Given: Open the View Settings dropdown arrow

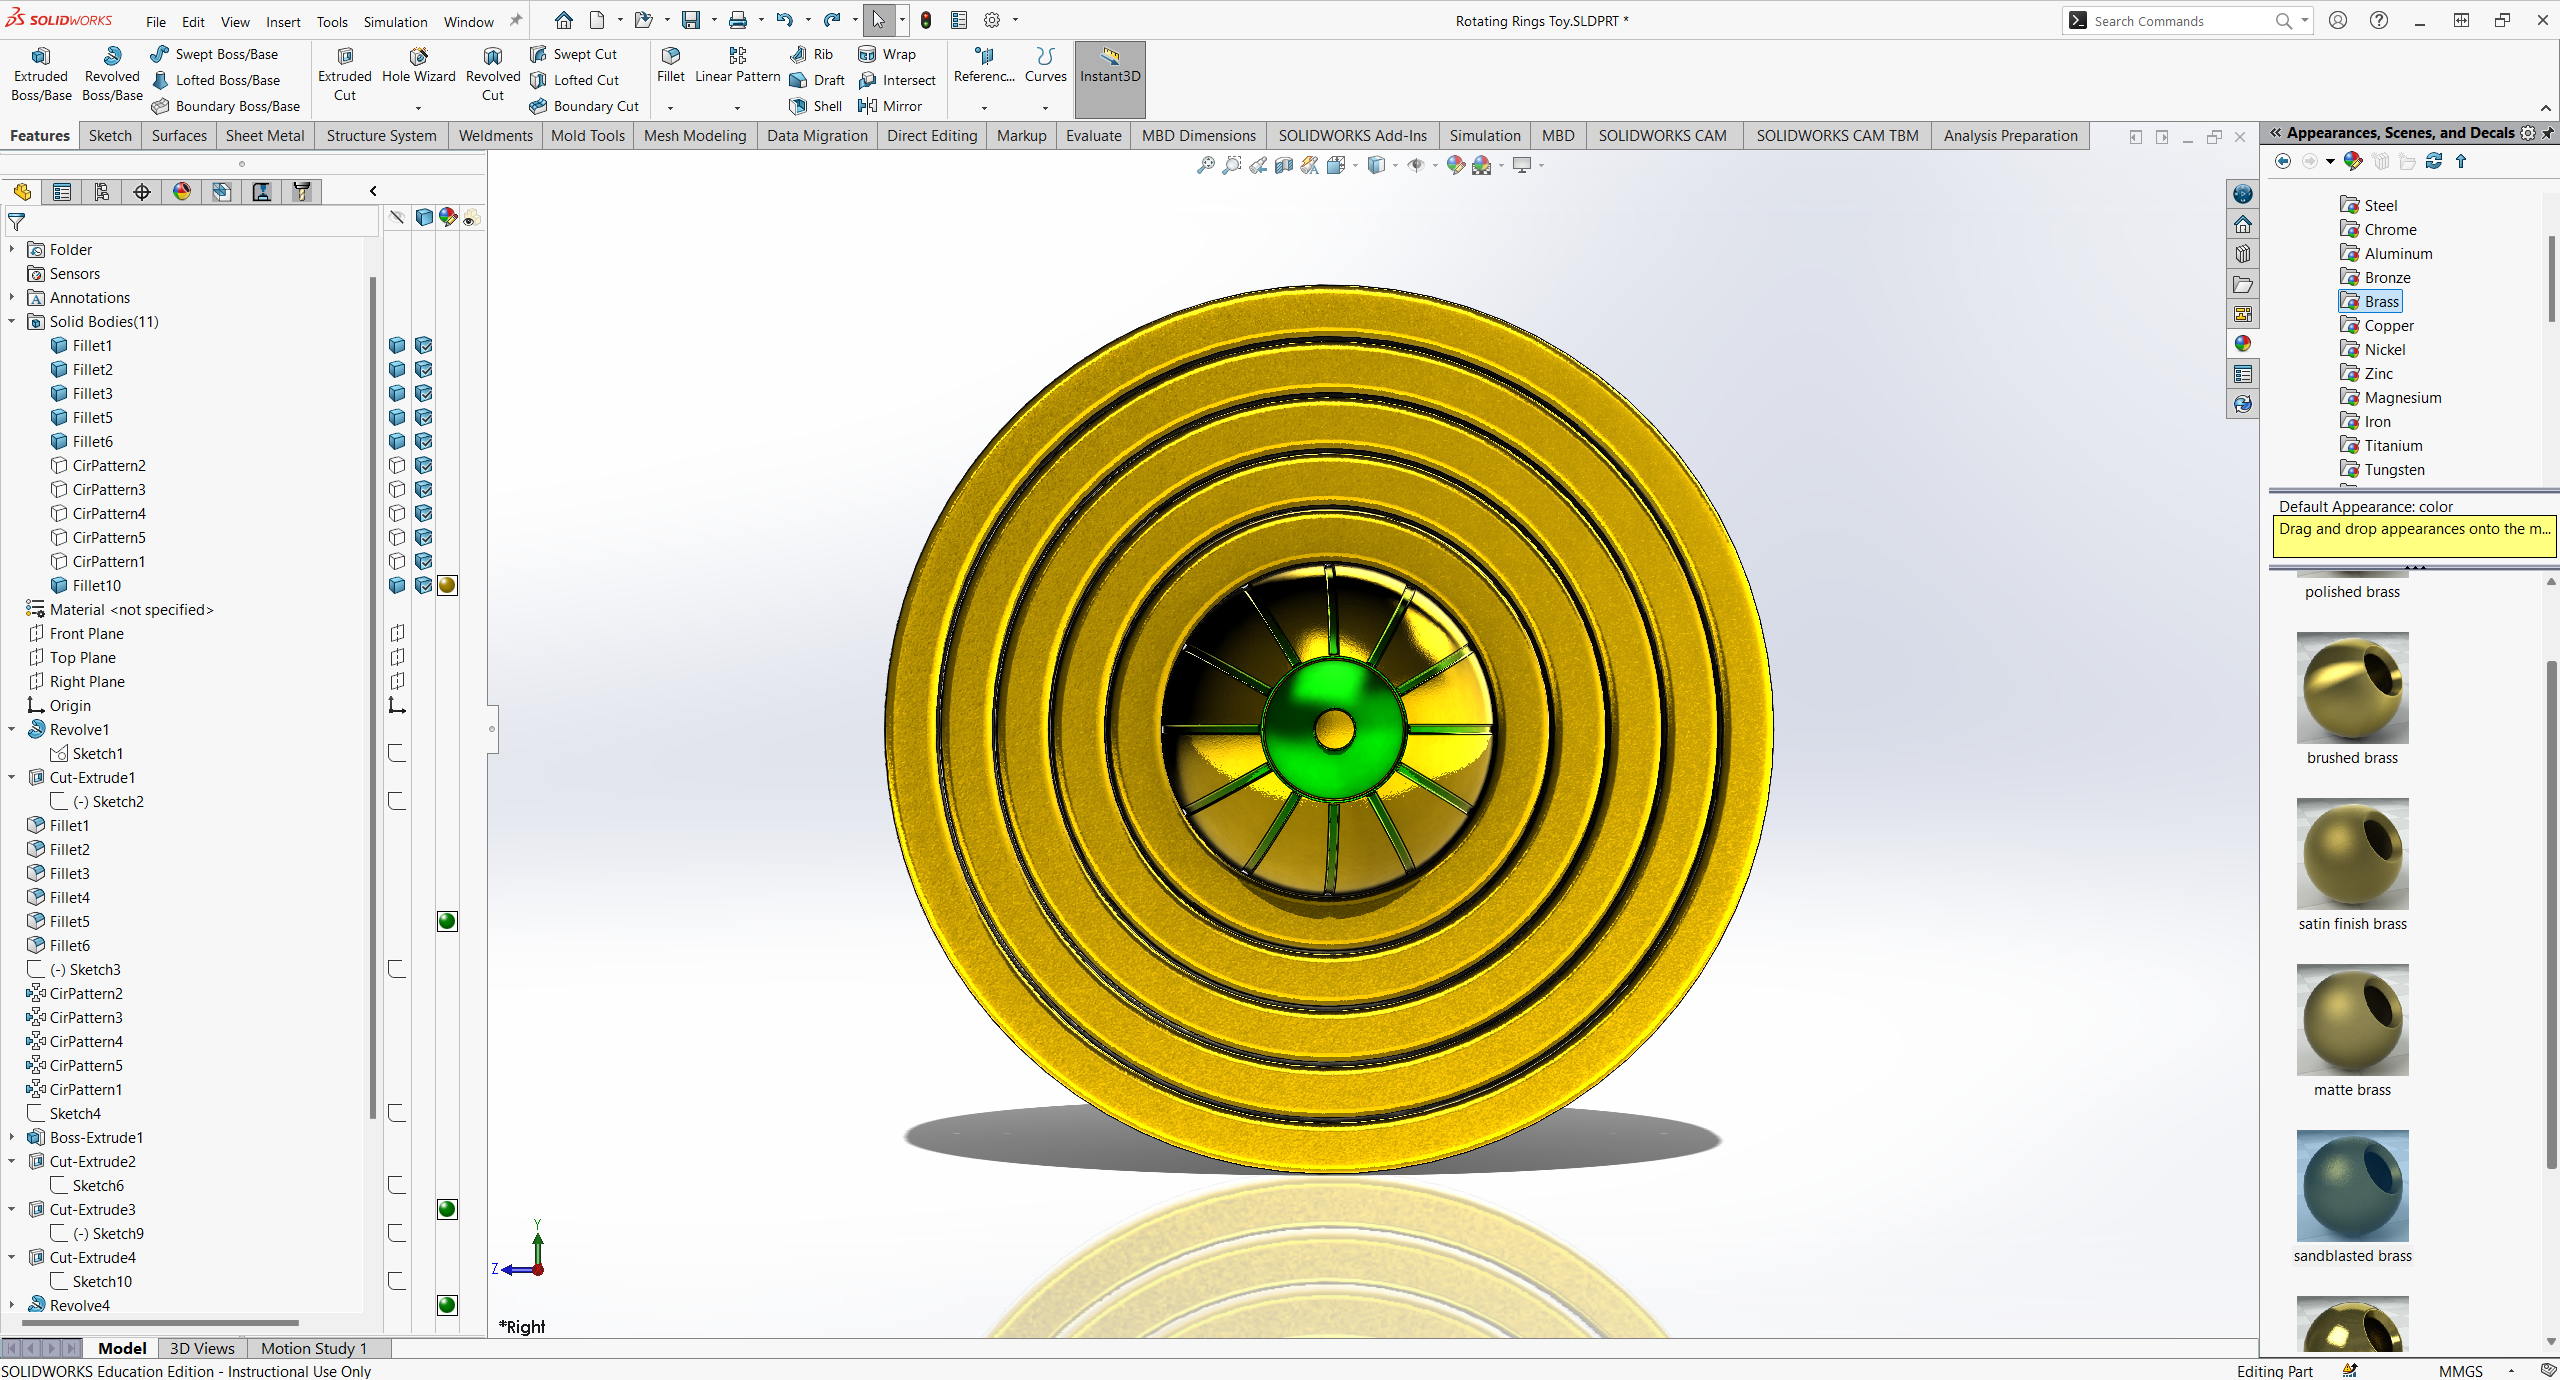Looking at the screenshot, I should (1541, 165).
